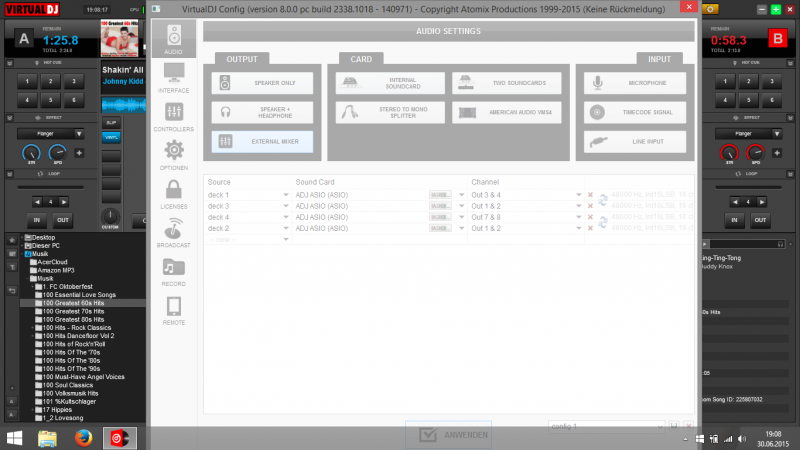
Task: Select deck A letter badge
Action: tap(24, 39)
